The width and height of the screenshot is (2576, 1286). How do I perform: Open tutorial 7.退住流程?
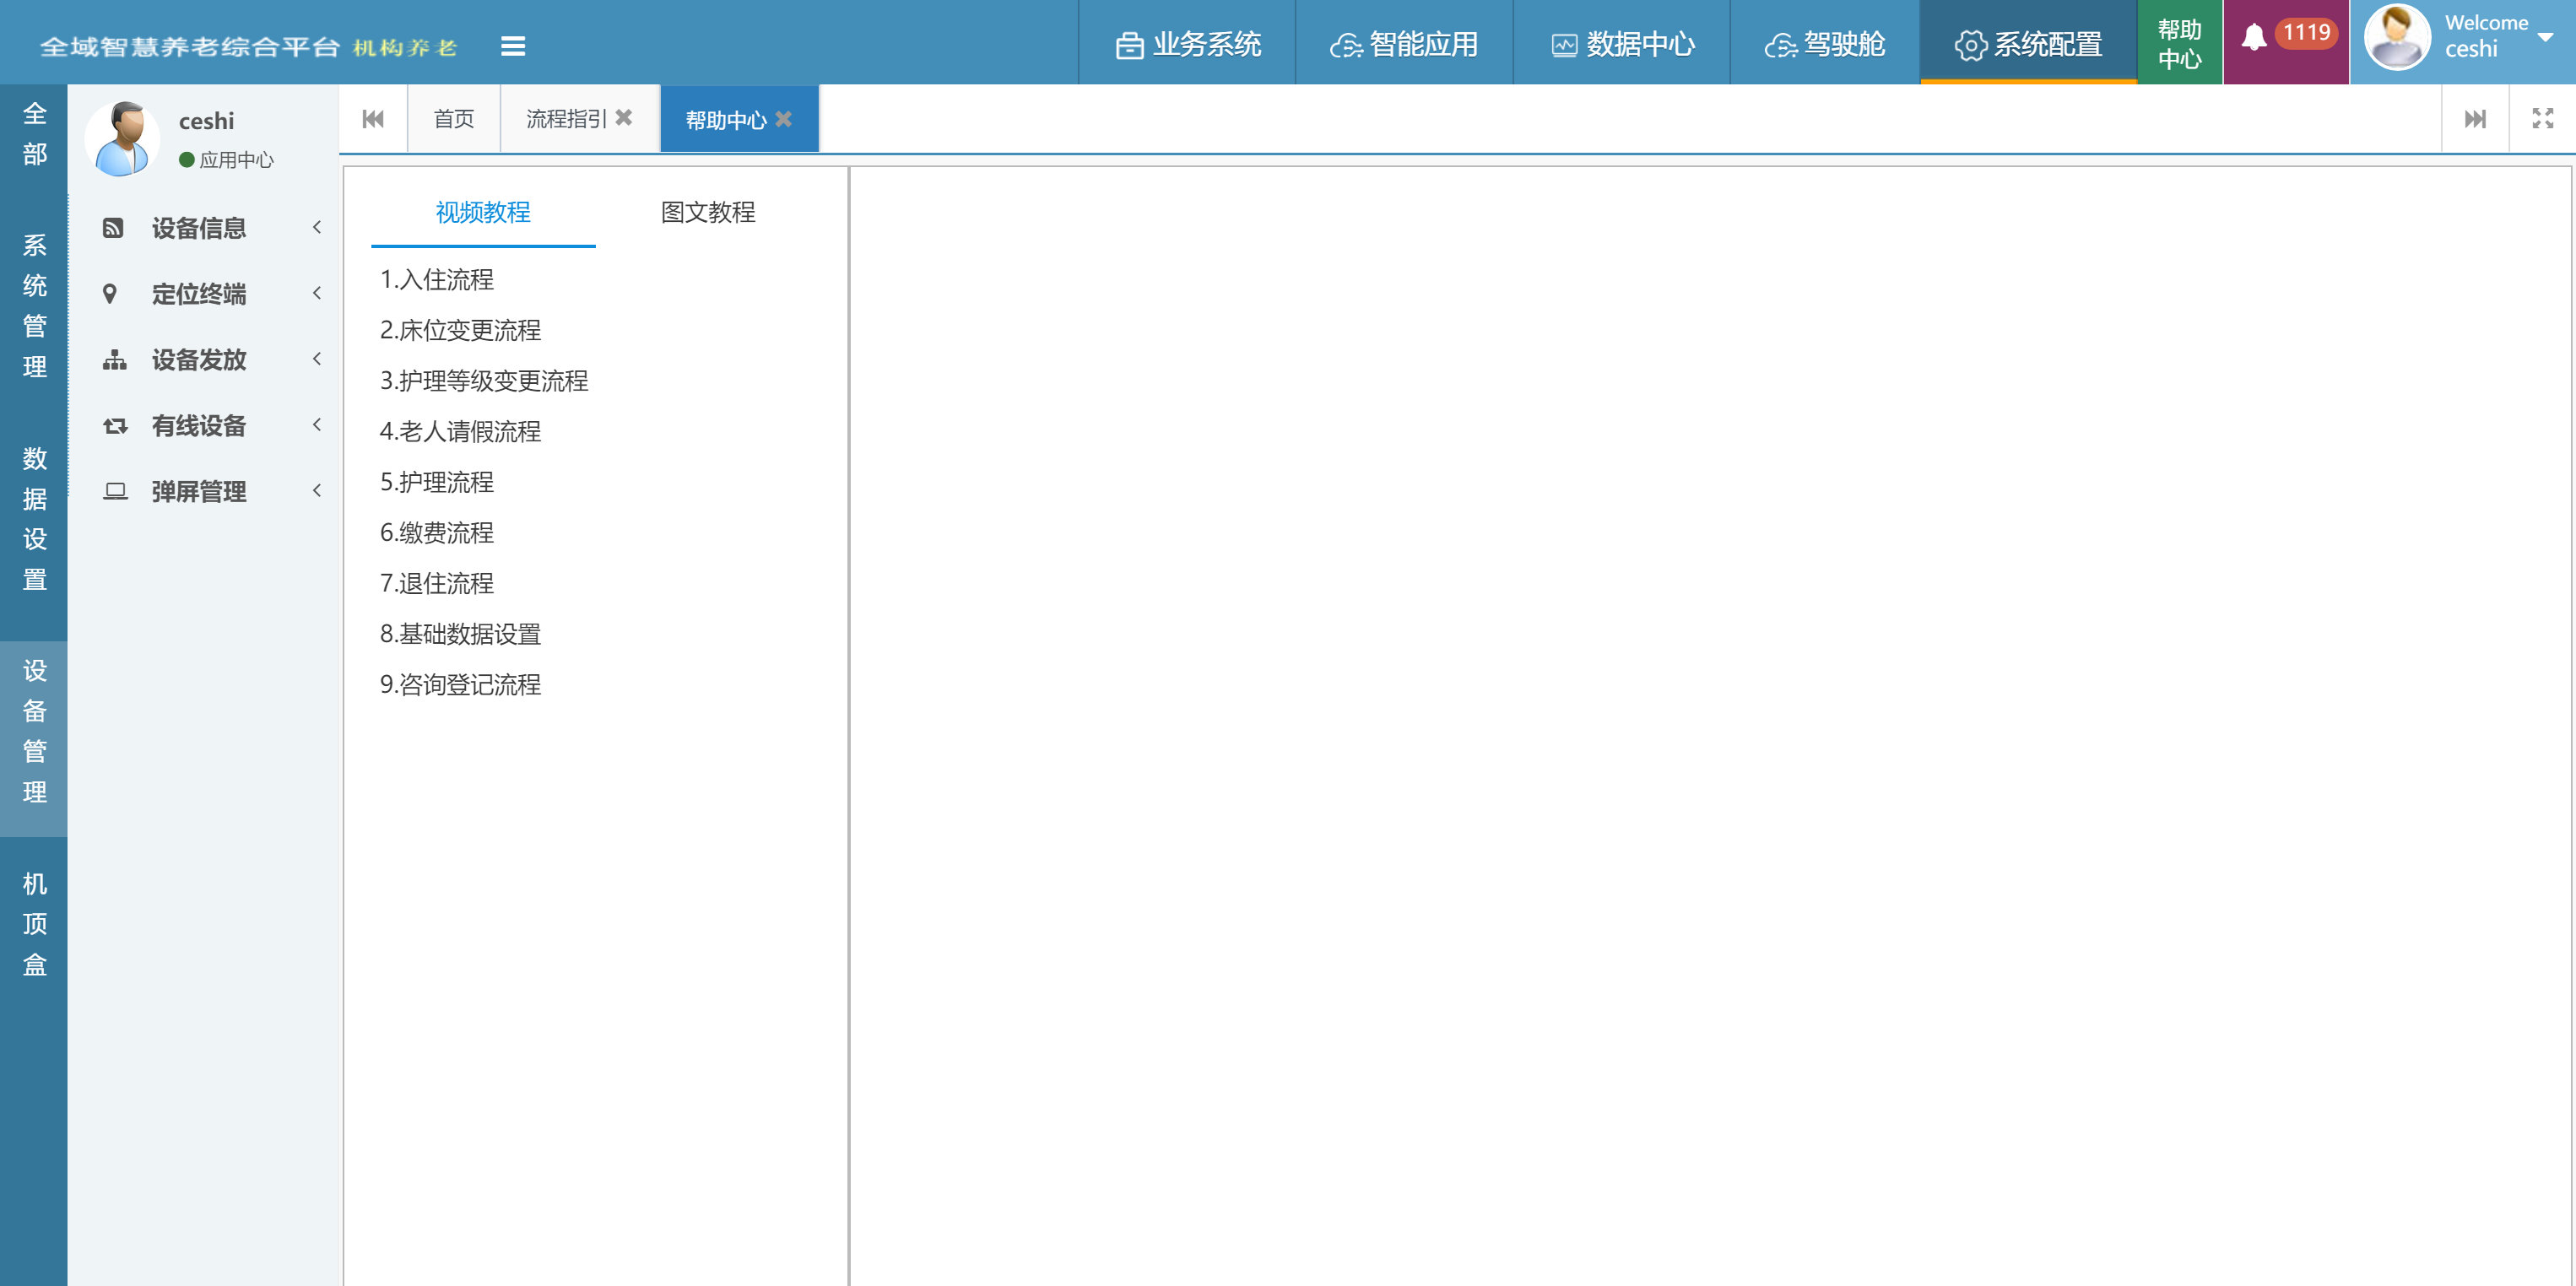tap(437, 584)
